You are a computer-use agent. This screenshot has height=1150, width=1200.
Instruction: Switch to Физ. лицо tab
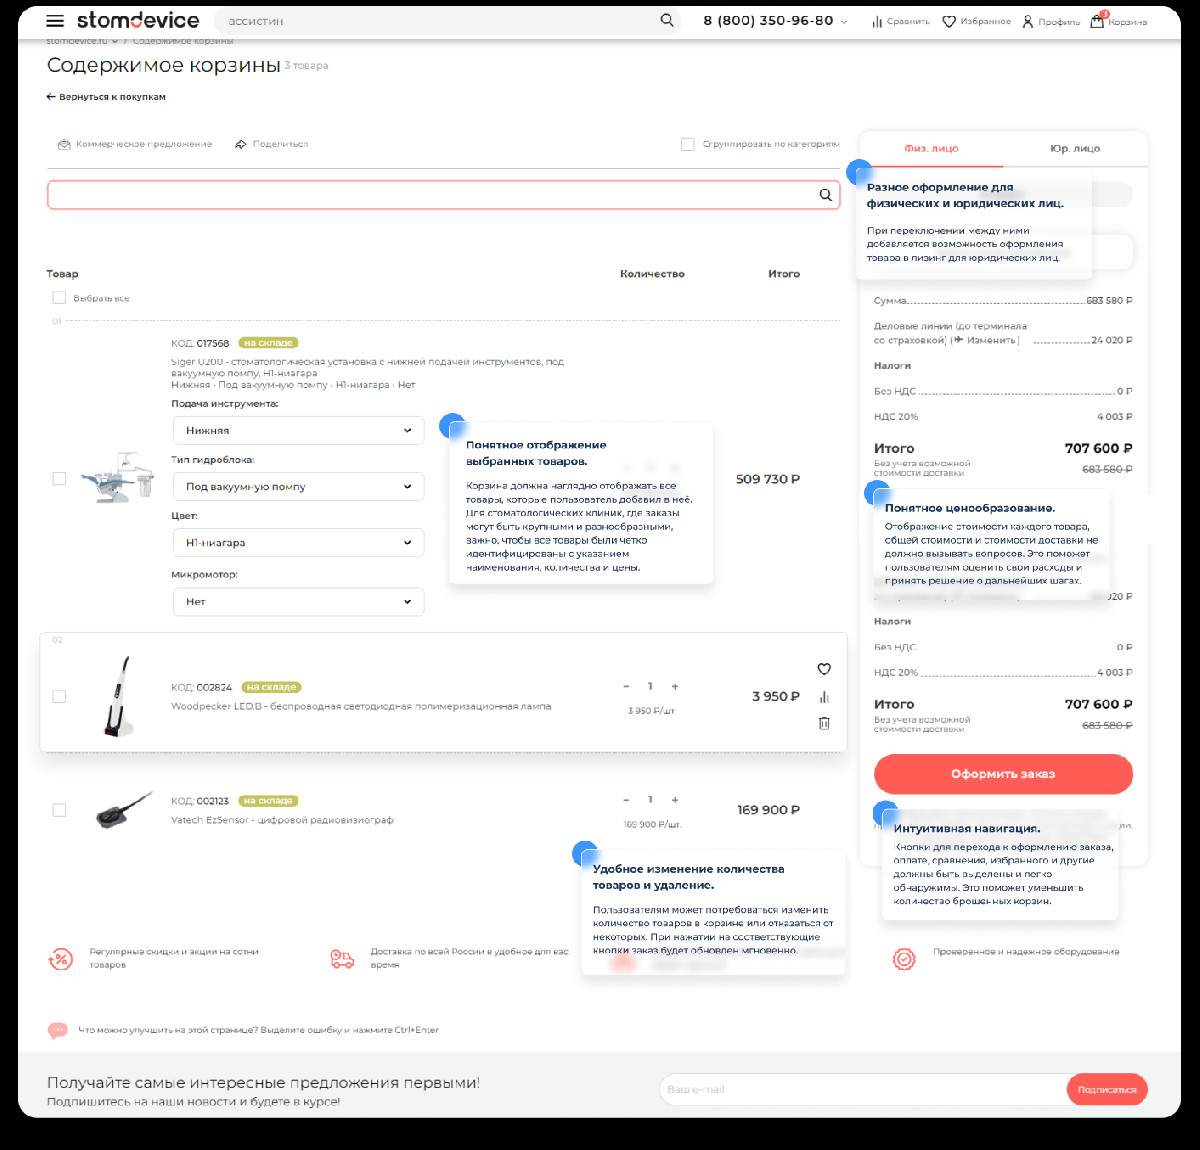[931, 148]
